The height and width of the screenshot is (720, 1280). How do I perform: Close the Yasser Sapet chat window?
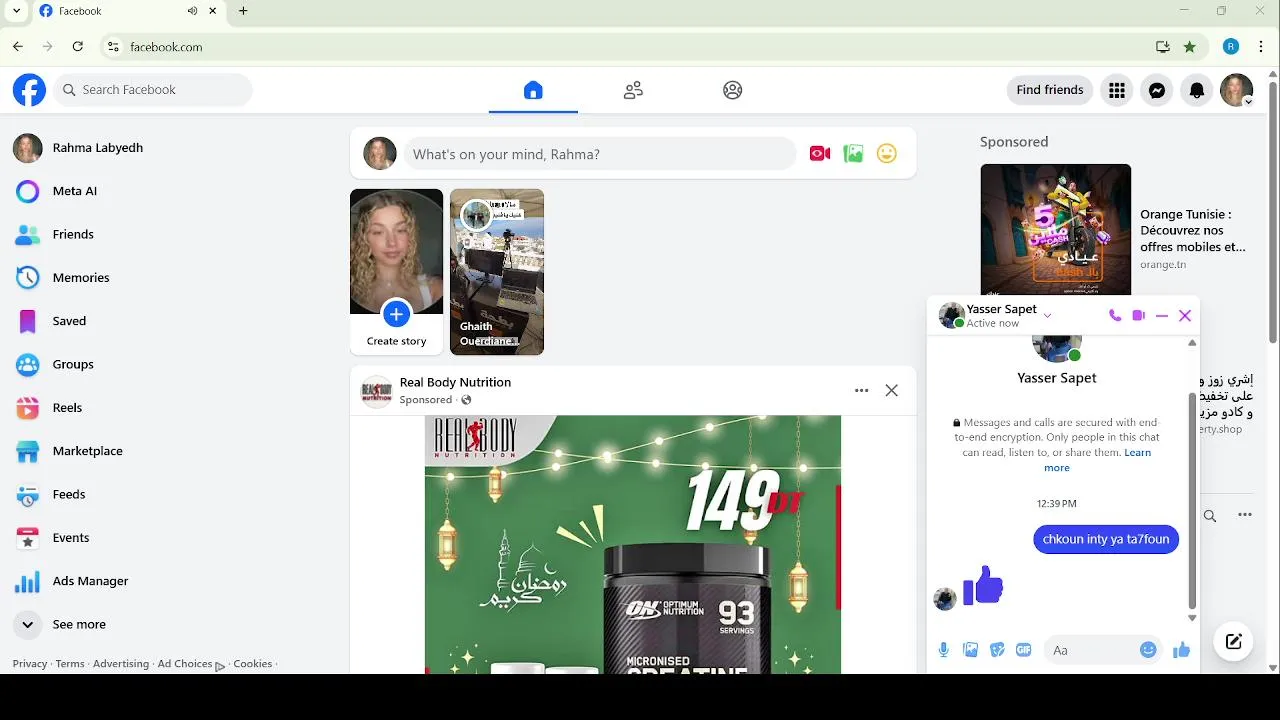pos(1185,316)
